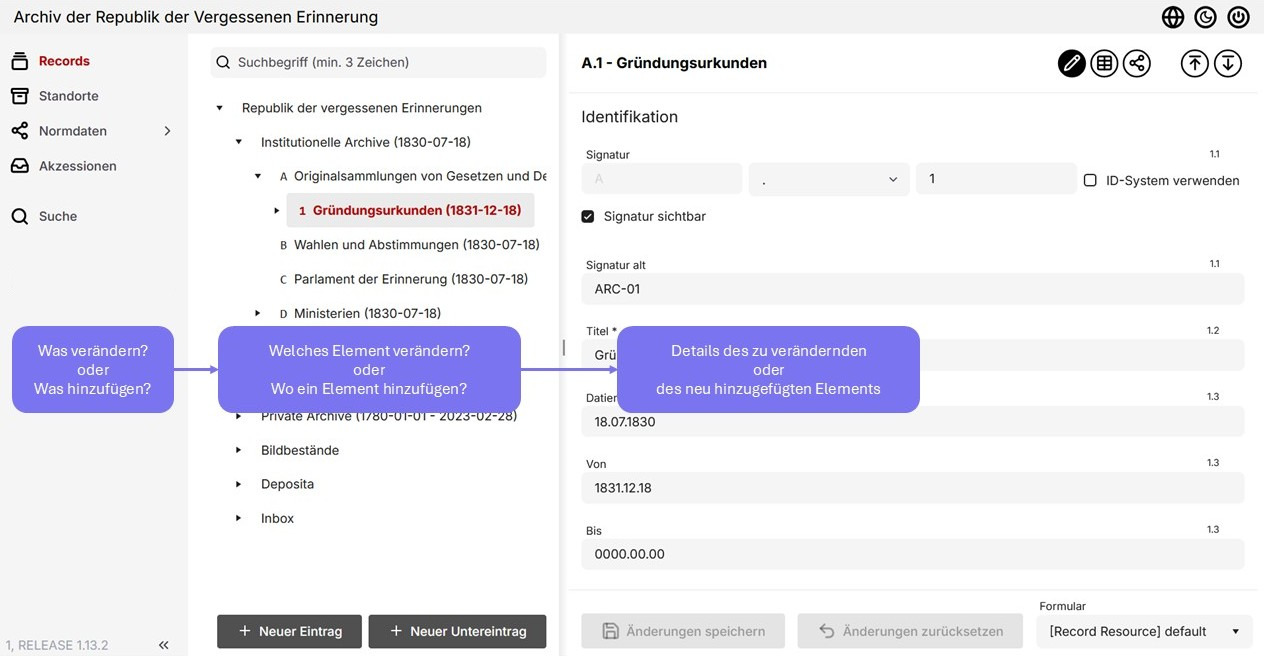Select the Formular dropdown Record Resource default
Image resolution: width=1264 pixels, height=656 pixels.
click(1143, 631)
